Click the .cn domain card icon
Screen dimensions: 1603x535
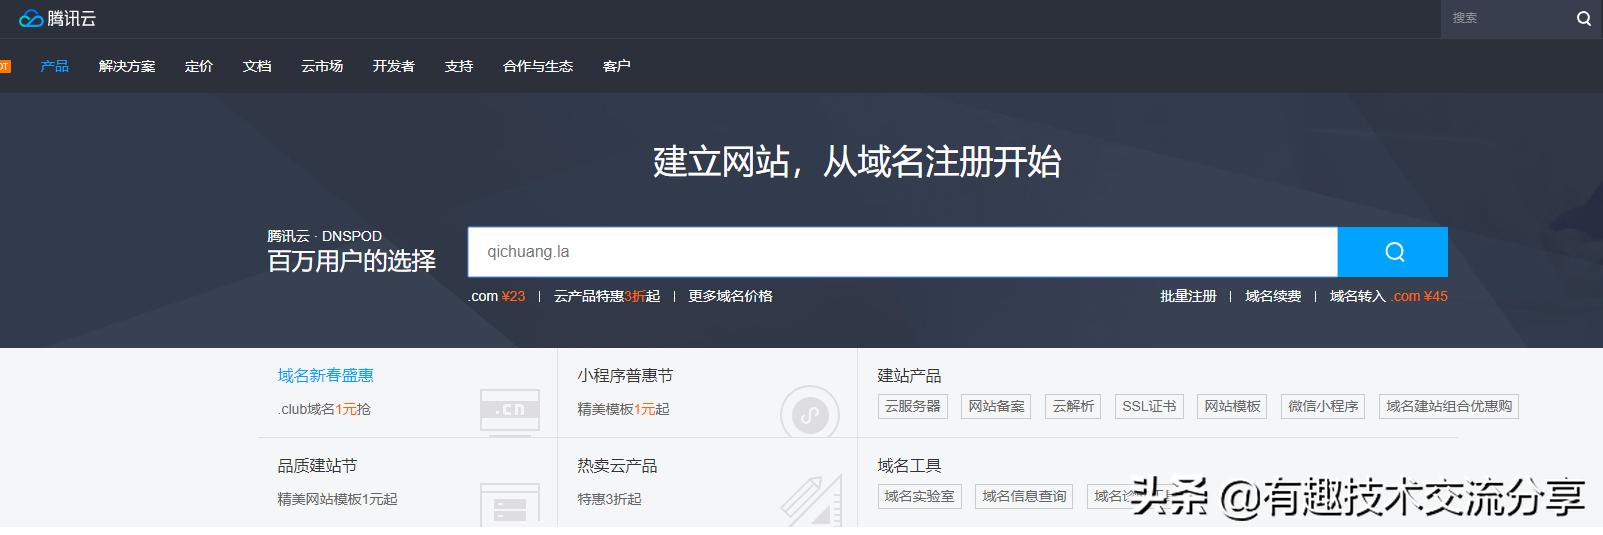coord(510,410)
